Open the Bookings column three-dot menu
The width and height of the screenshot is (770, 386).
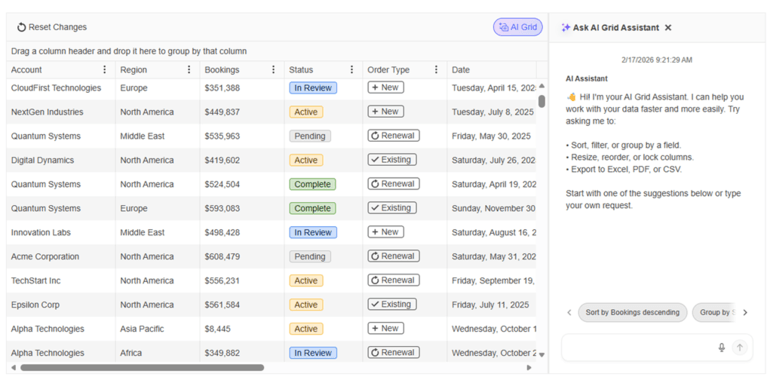pyautogui.click(x=273, y=70)
